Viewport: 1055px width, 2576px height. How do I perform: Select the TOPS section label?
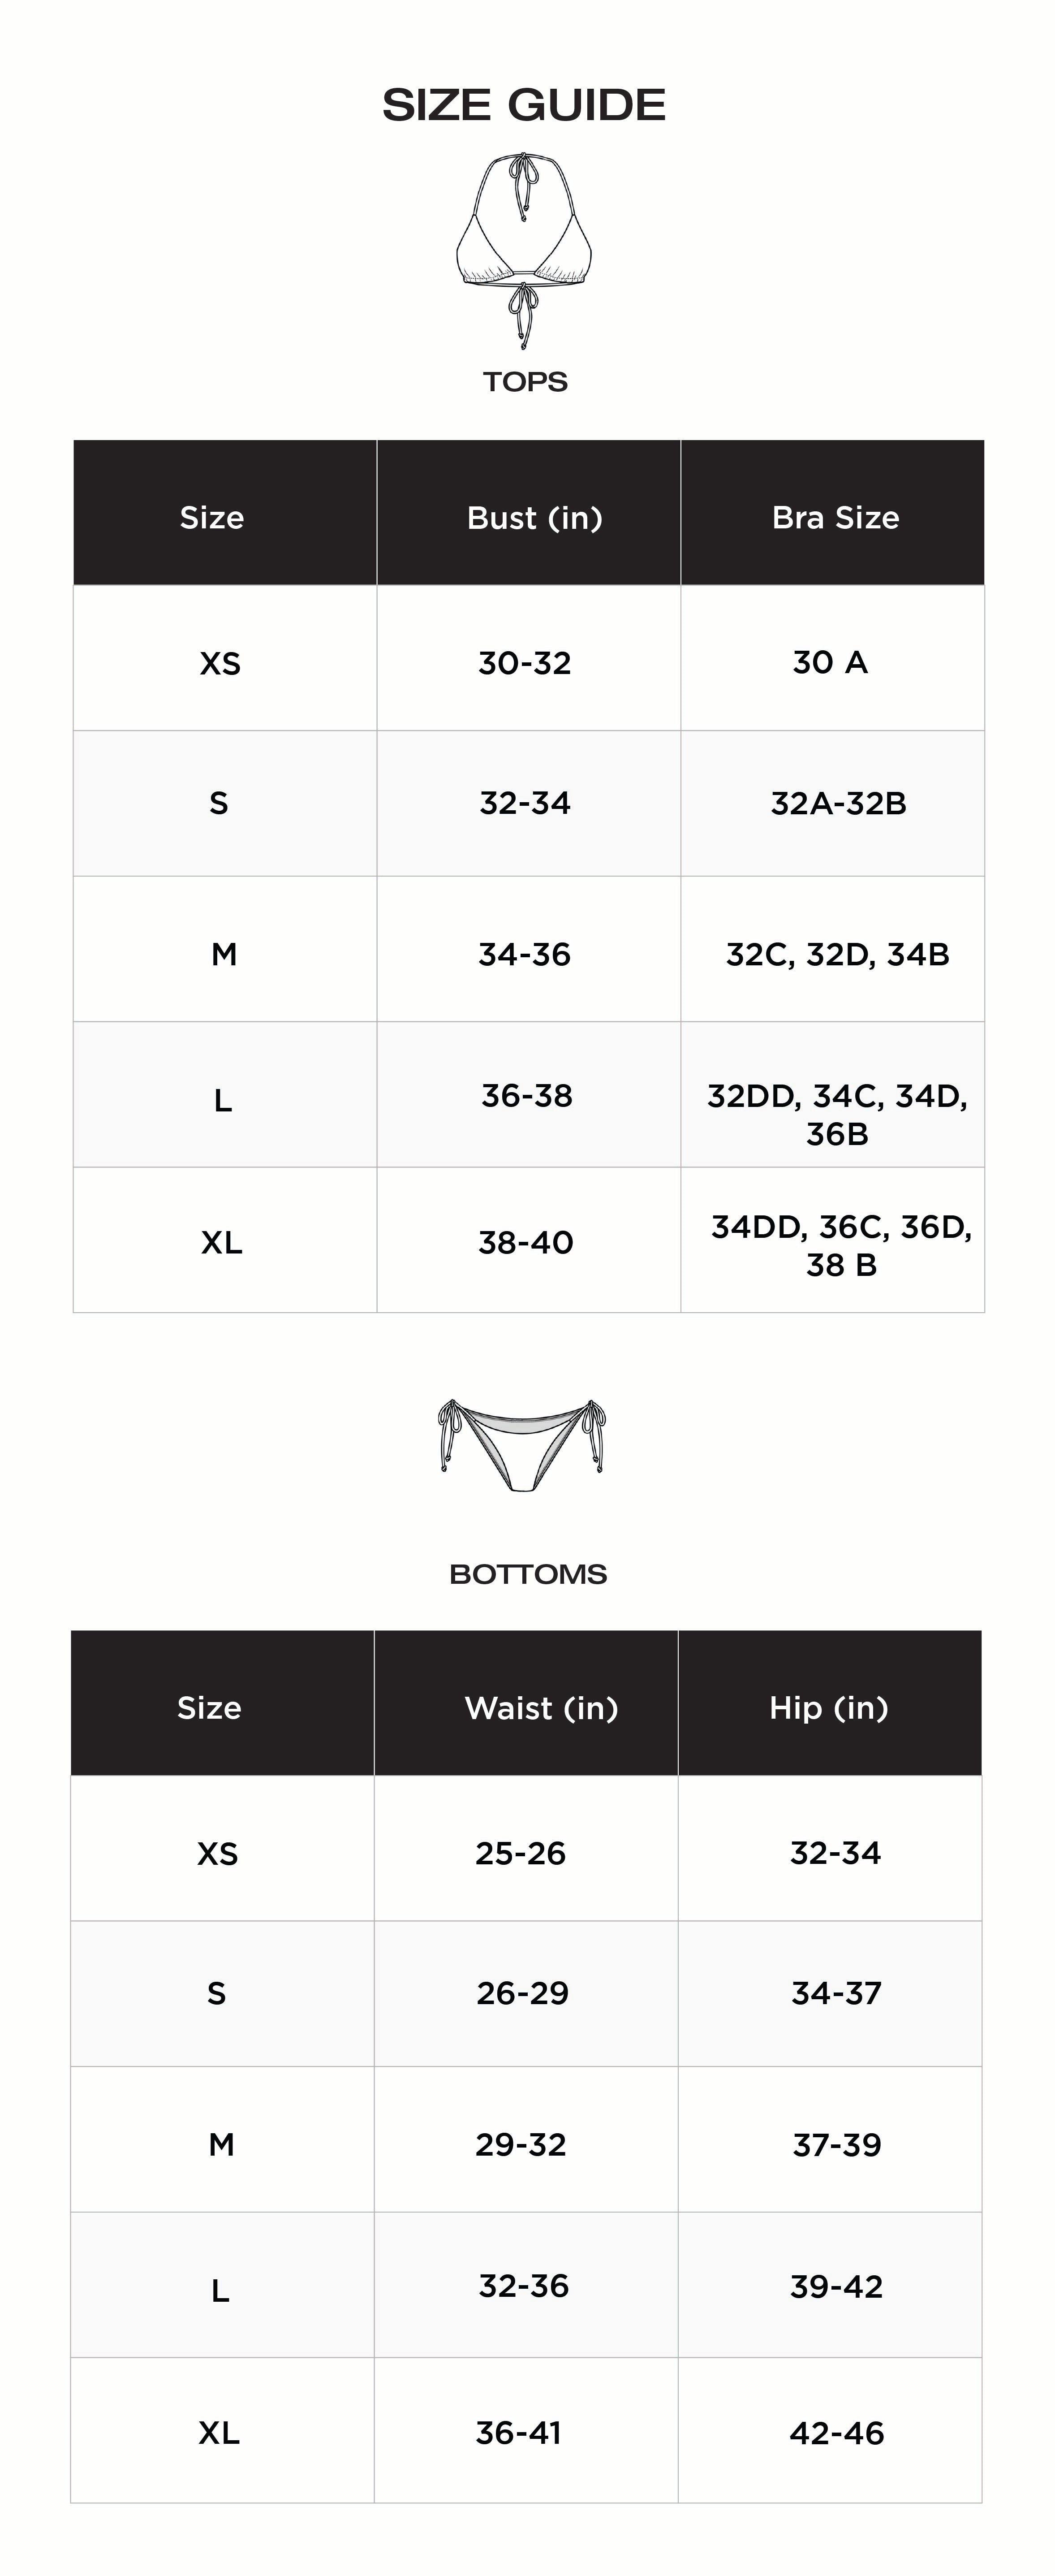525,382
